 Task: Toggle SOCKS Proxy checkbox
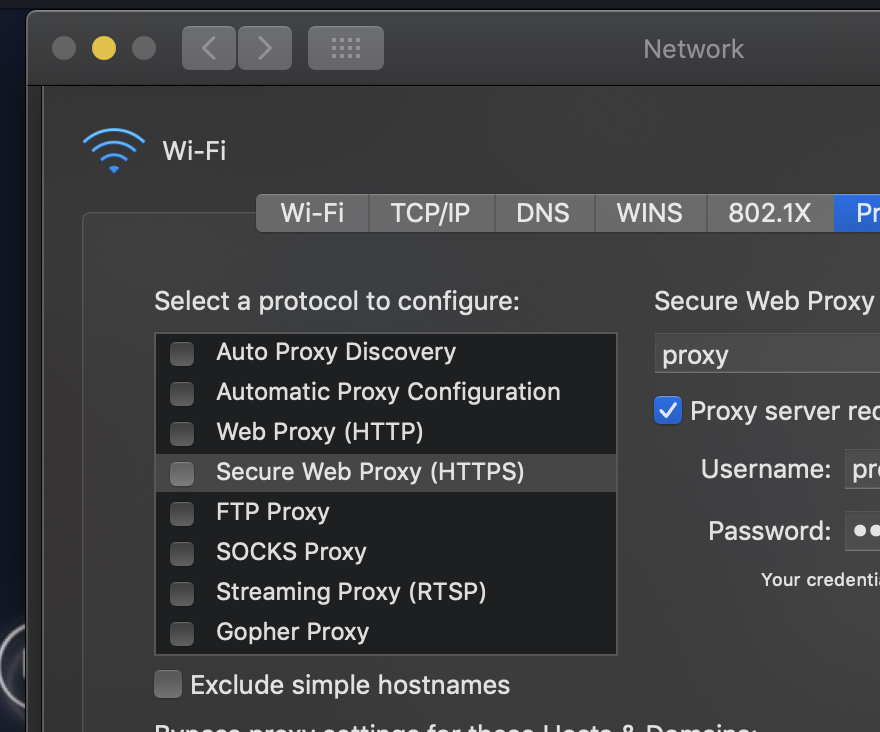(182, 553)
